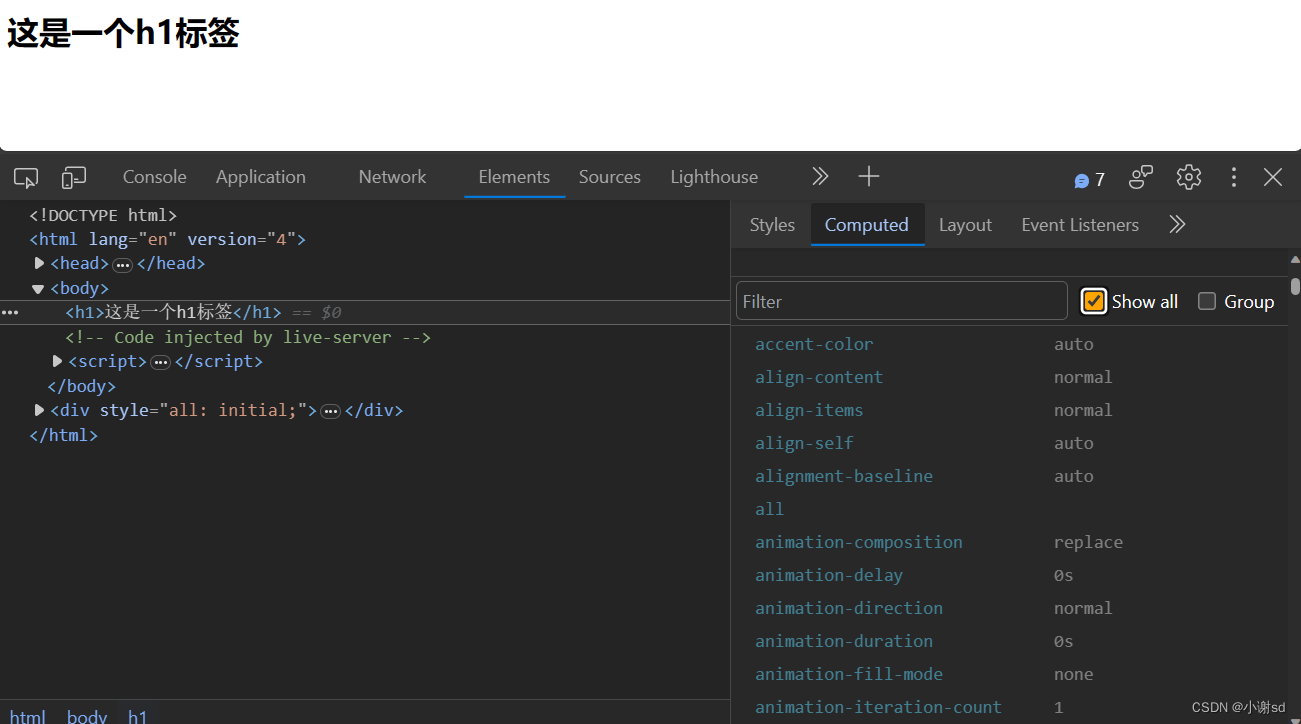Click the animation-direction property

point(849,608)
